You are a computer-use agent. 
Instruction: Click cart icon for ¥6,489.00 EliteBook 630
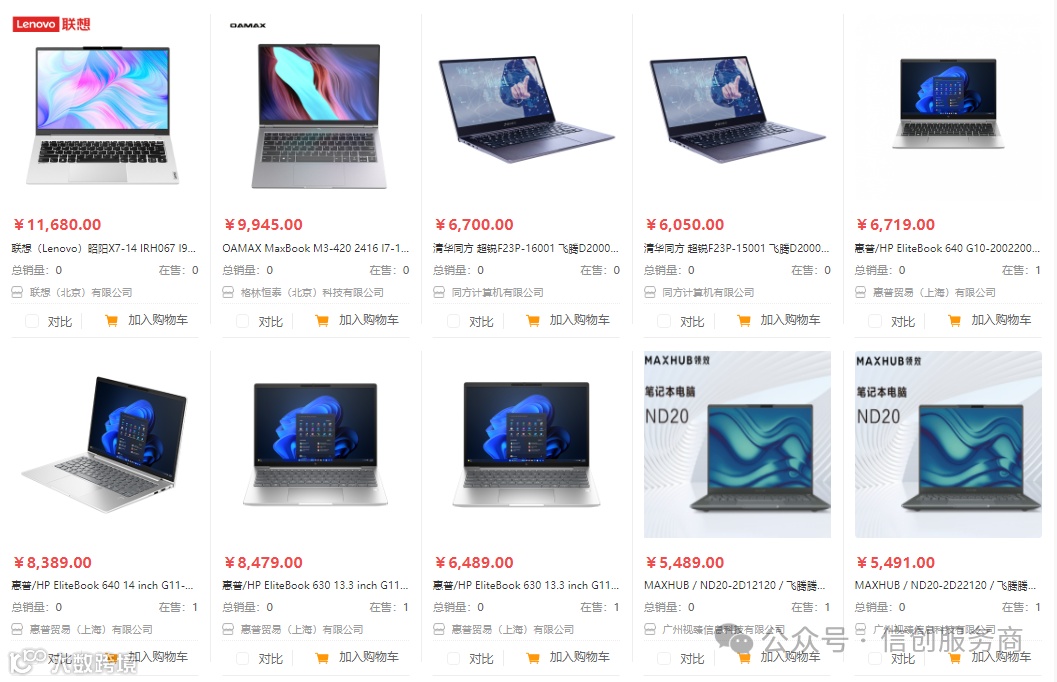(533, 658)
